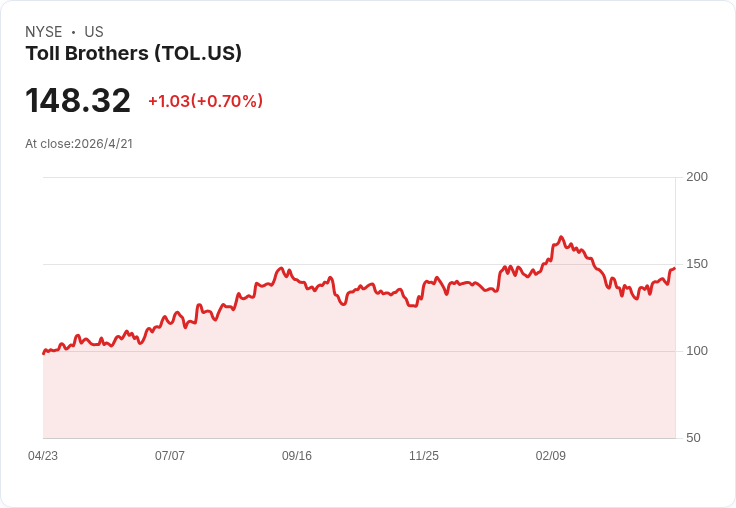Select the 11/25 date on x-axis
This screenshot has height=508, width=736.
point(424,456)
